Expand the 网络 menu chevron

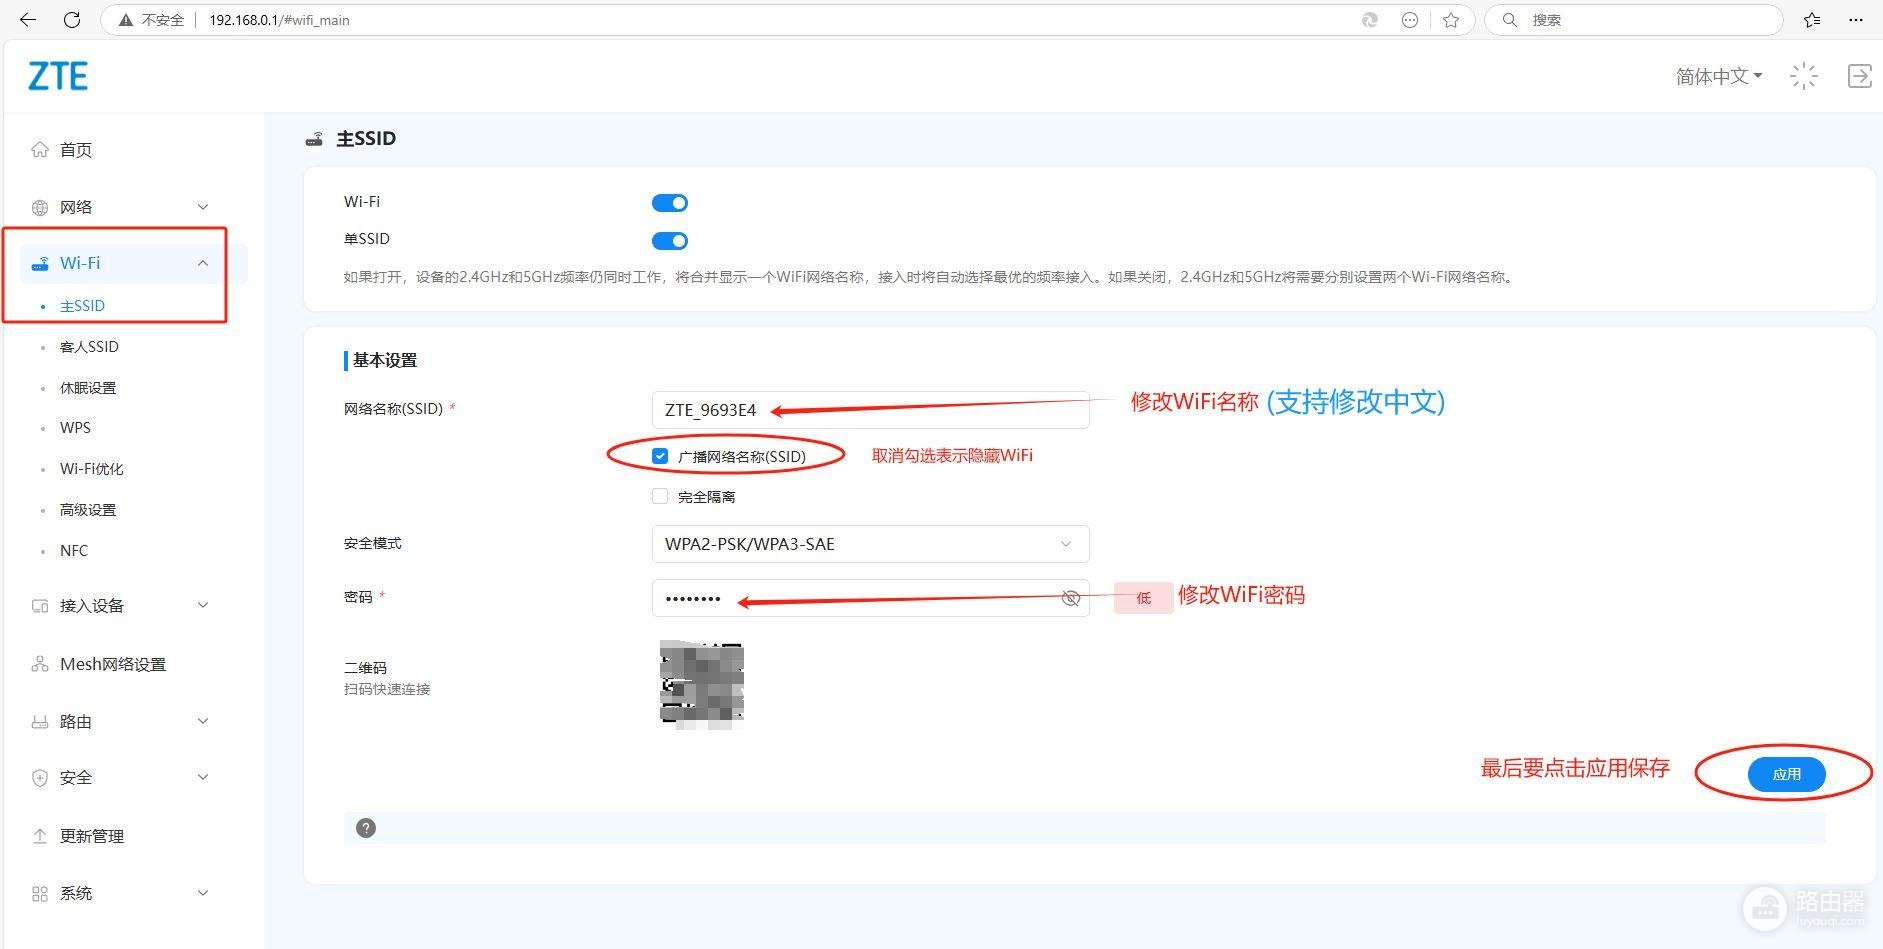203,207
